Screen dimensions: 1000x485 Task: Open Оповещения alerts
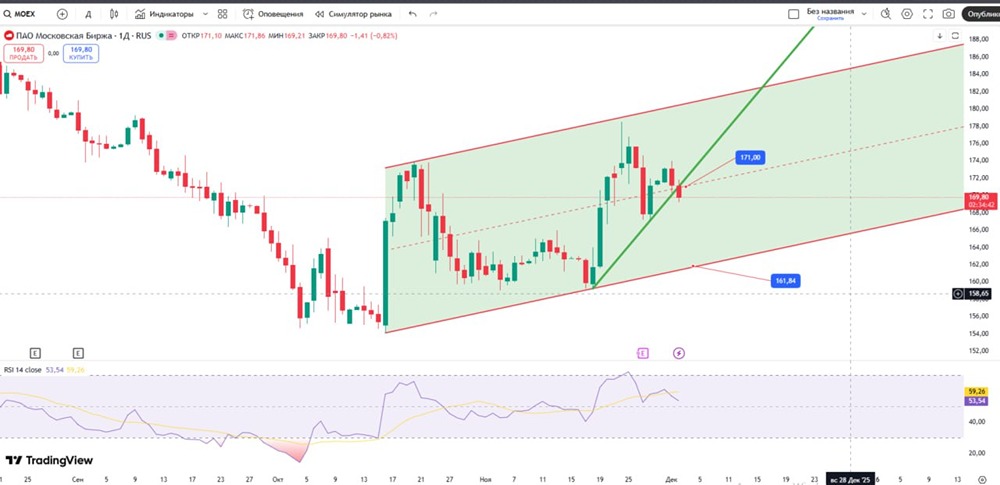point(273,13)
